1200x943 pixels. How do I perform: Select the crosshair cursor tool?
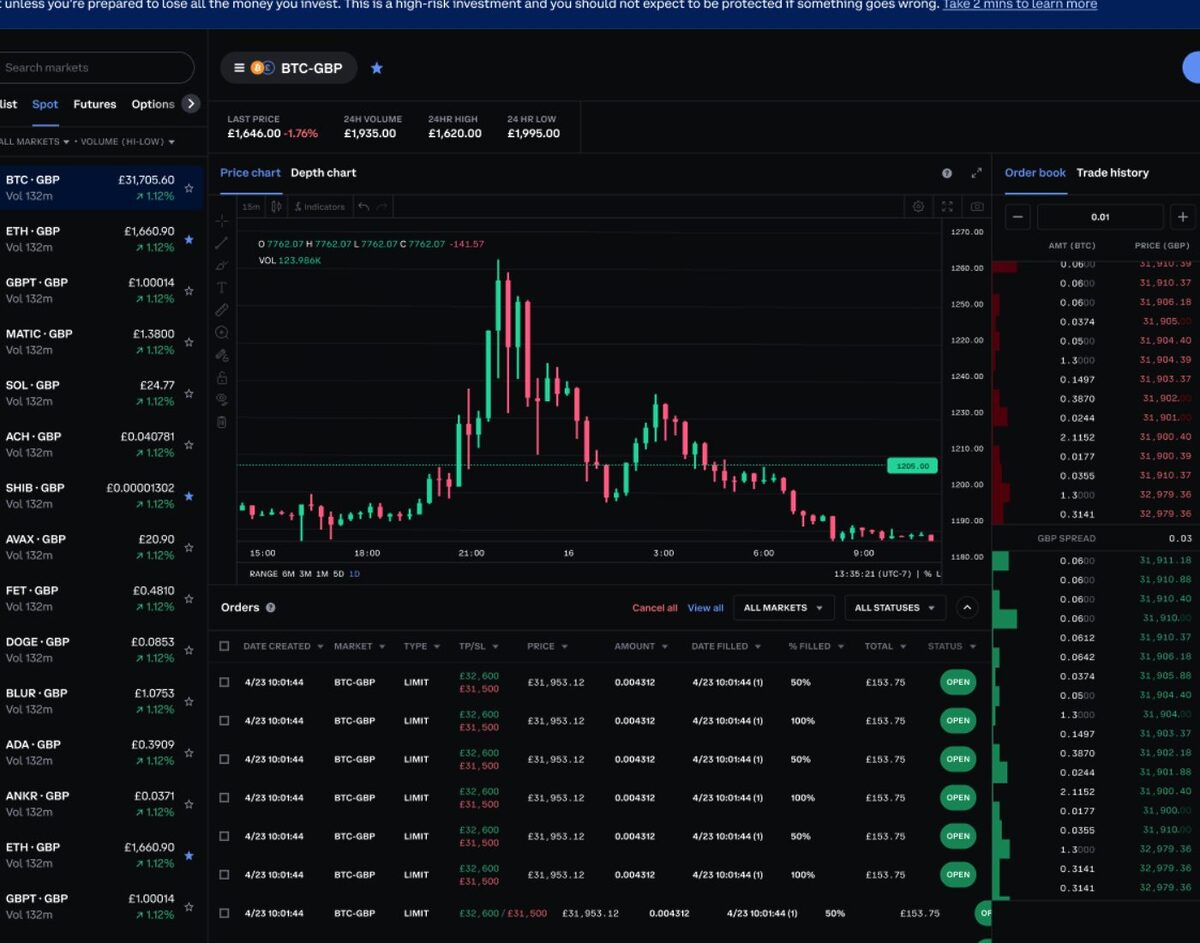tap(222, 220)
